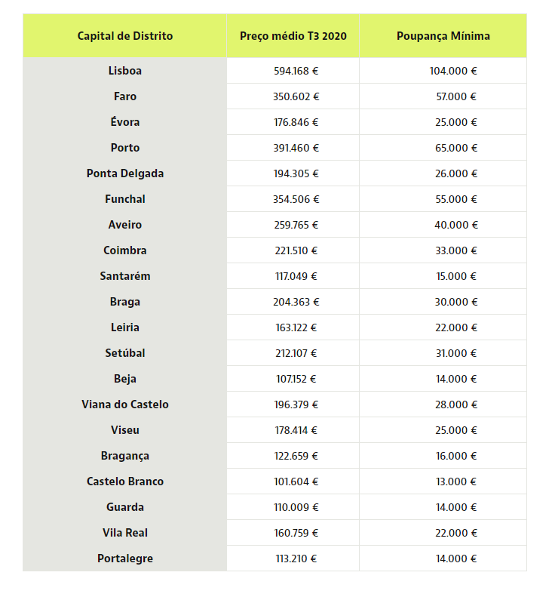Click Vila Real savings 22.000 €
The width and height of the screenshot is (552, 593).
pos(456,533)
